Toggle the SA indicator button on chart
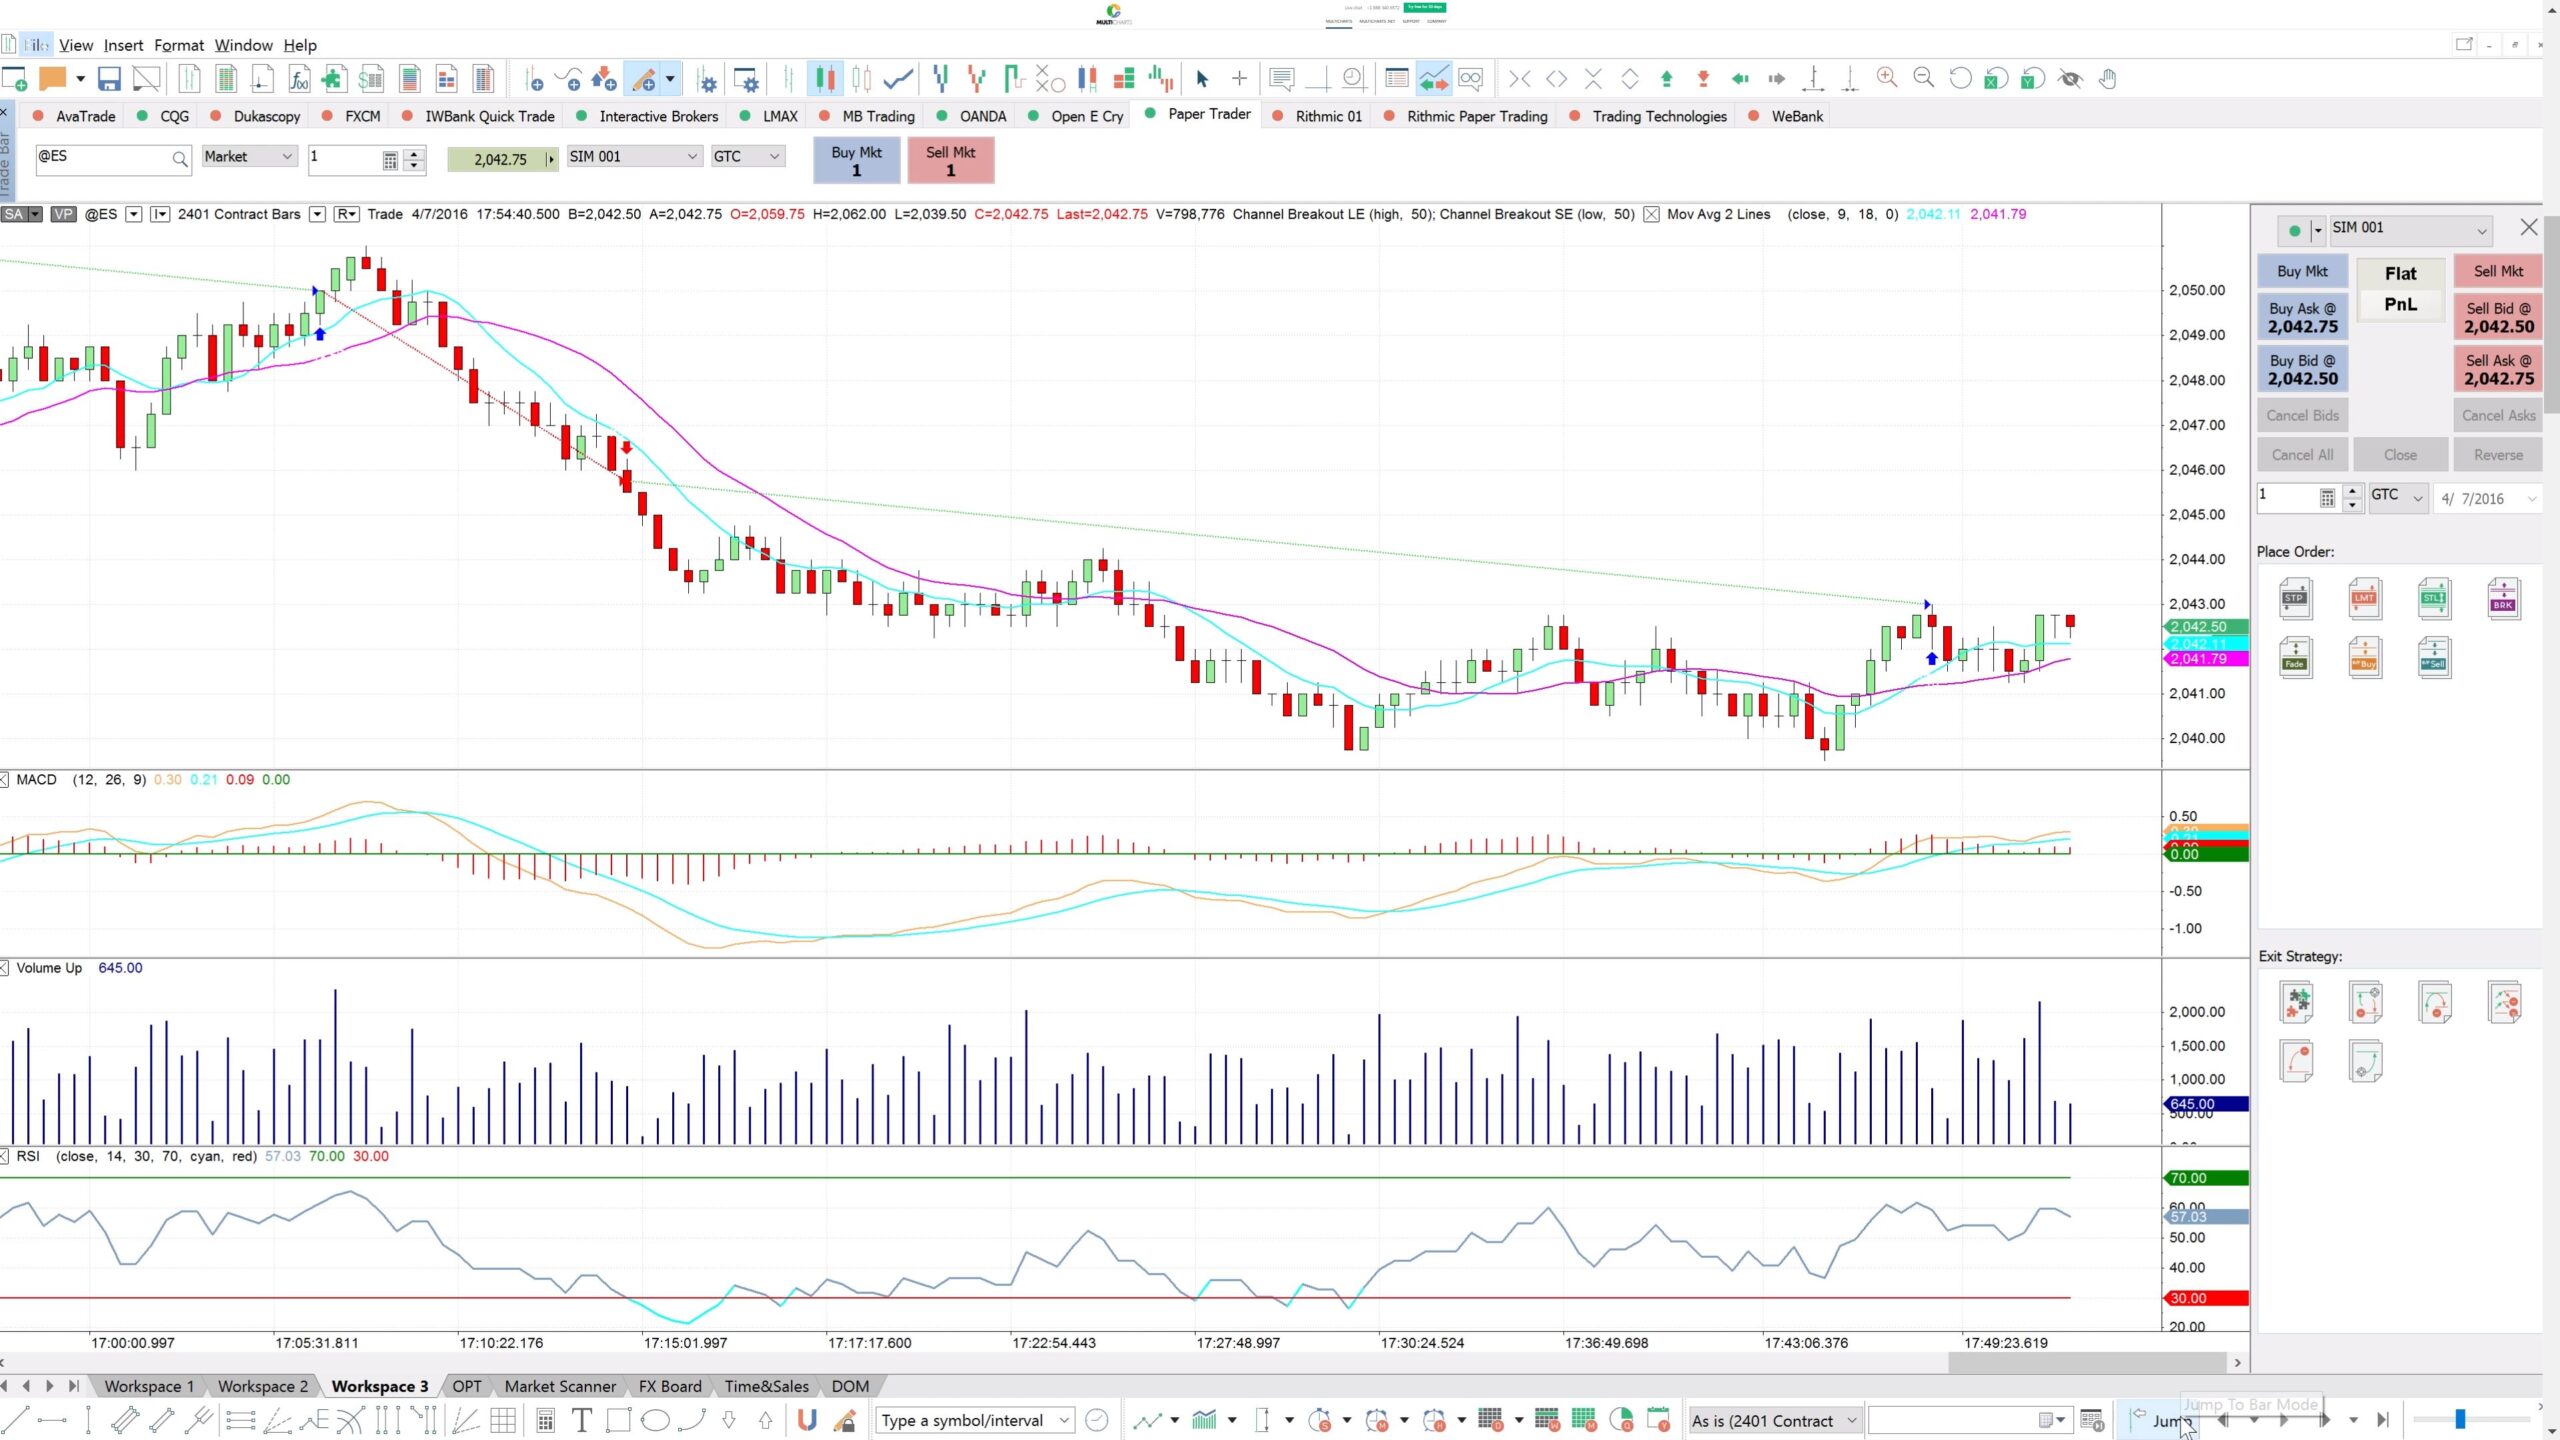This screenshot has height=1440, width=2560. [x=14, y=213]
